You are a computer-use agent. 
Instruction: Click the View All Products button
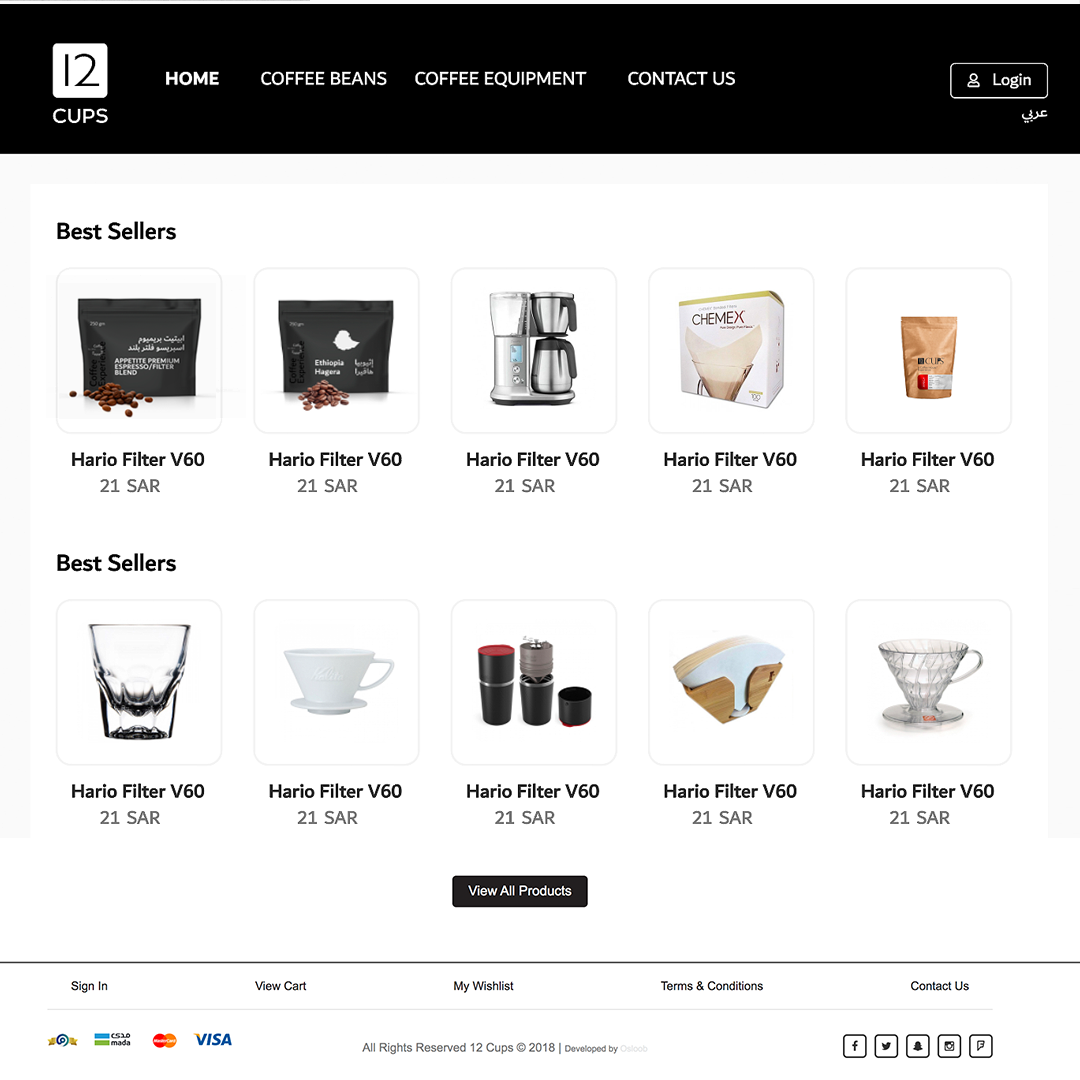pos(520,891)
